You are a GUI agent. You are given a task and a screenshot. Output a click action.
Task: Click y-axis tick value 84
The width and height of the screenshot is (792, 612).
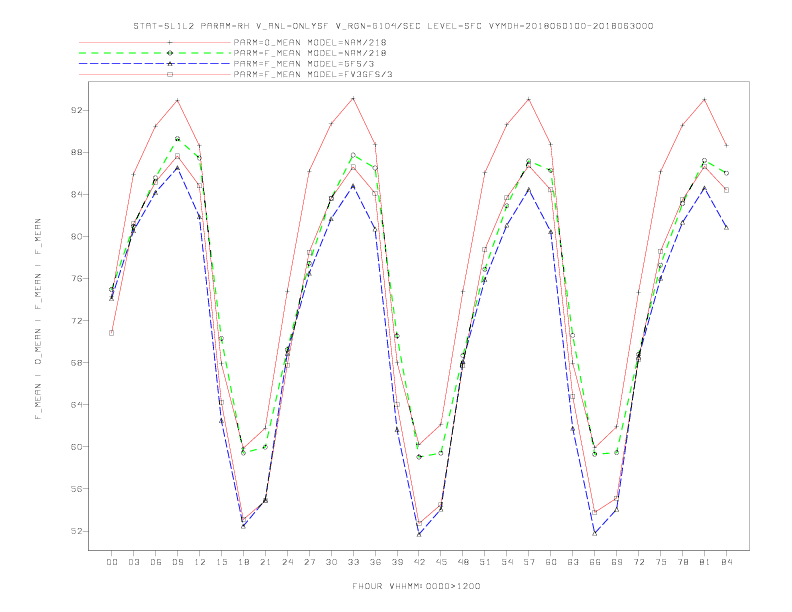click(77, 194)
